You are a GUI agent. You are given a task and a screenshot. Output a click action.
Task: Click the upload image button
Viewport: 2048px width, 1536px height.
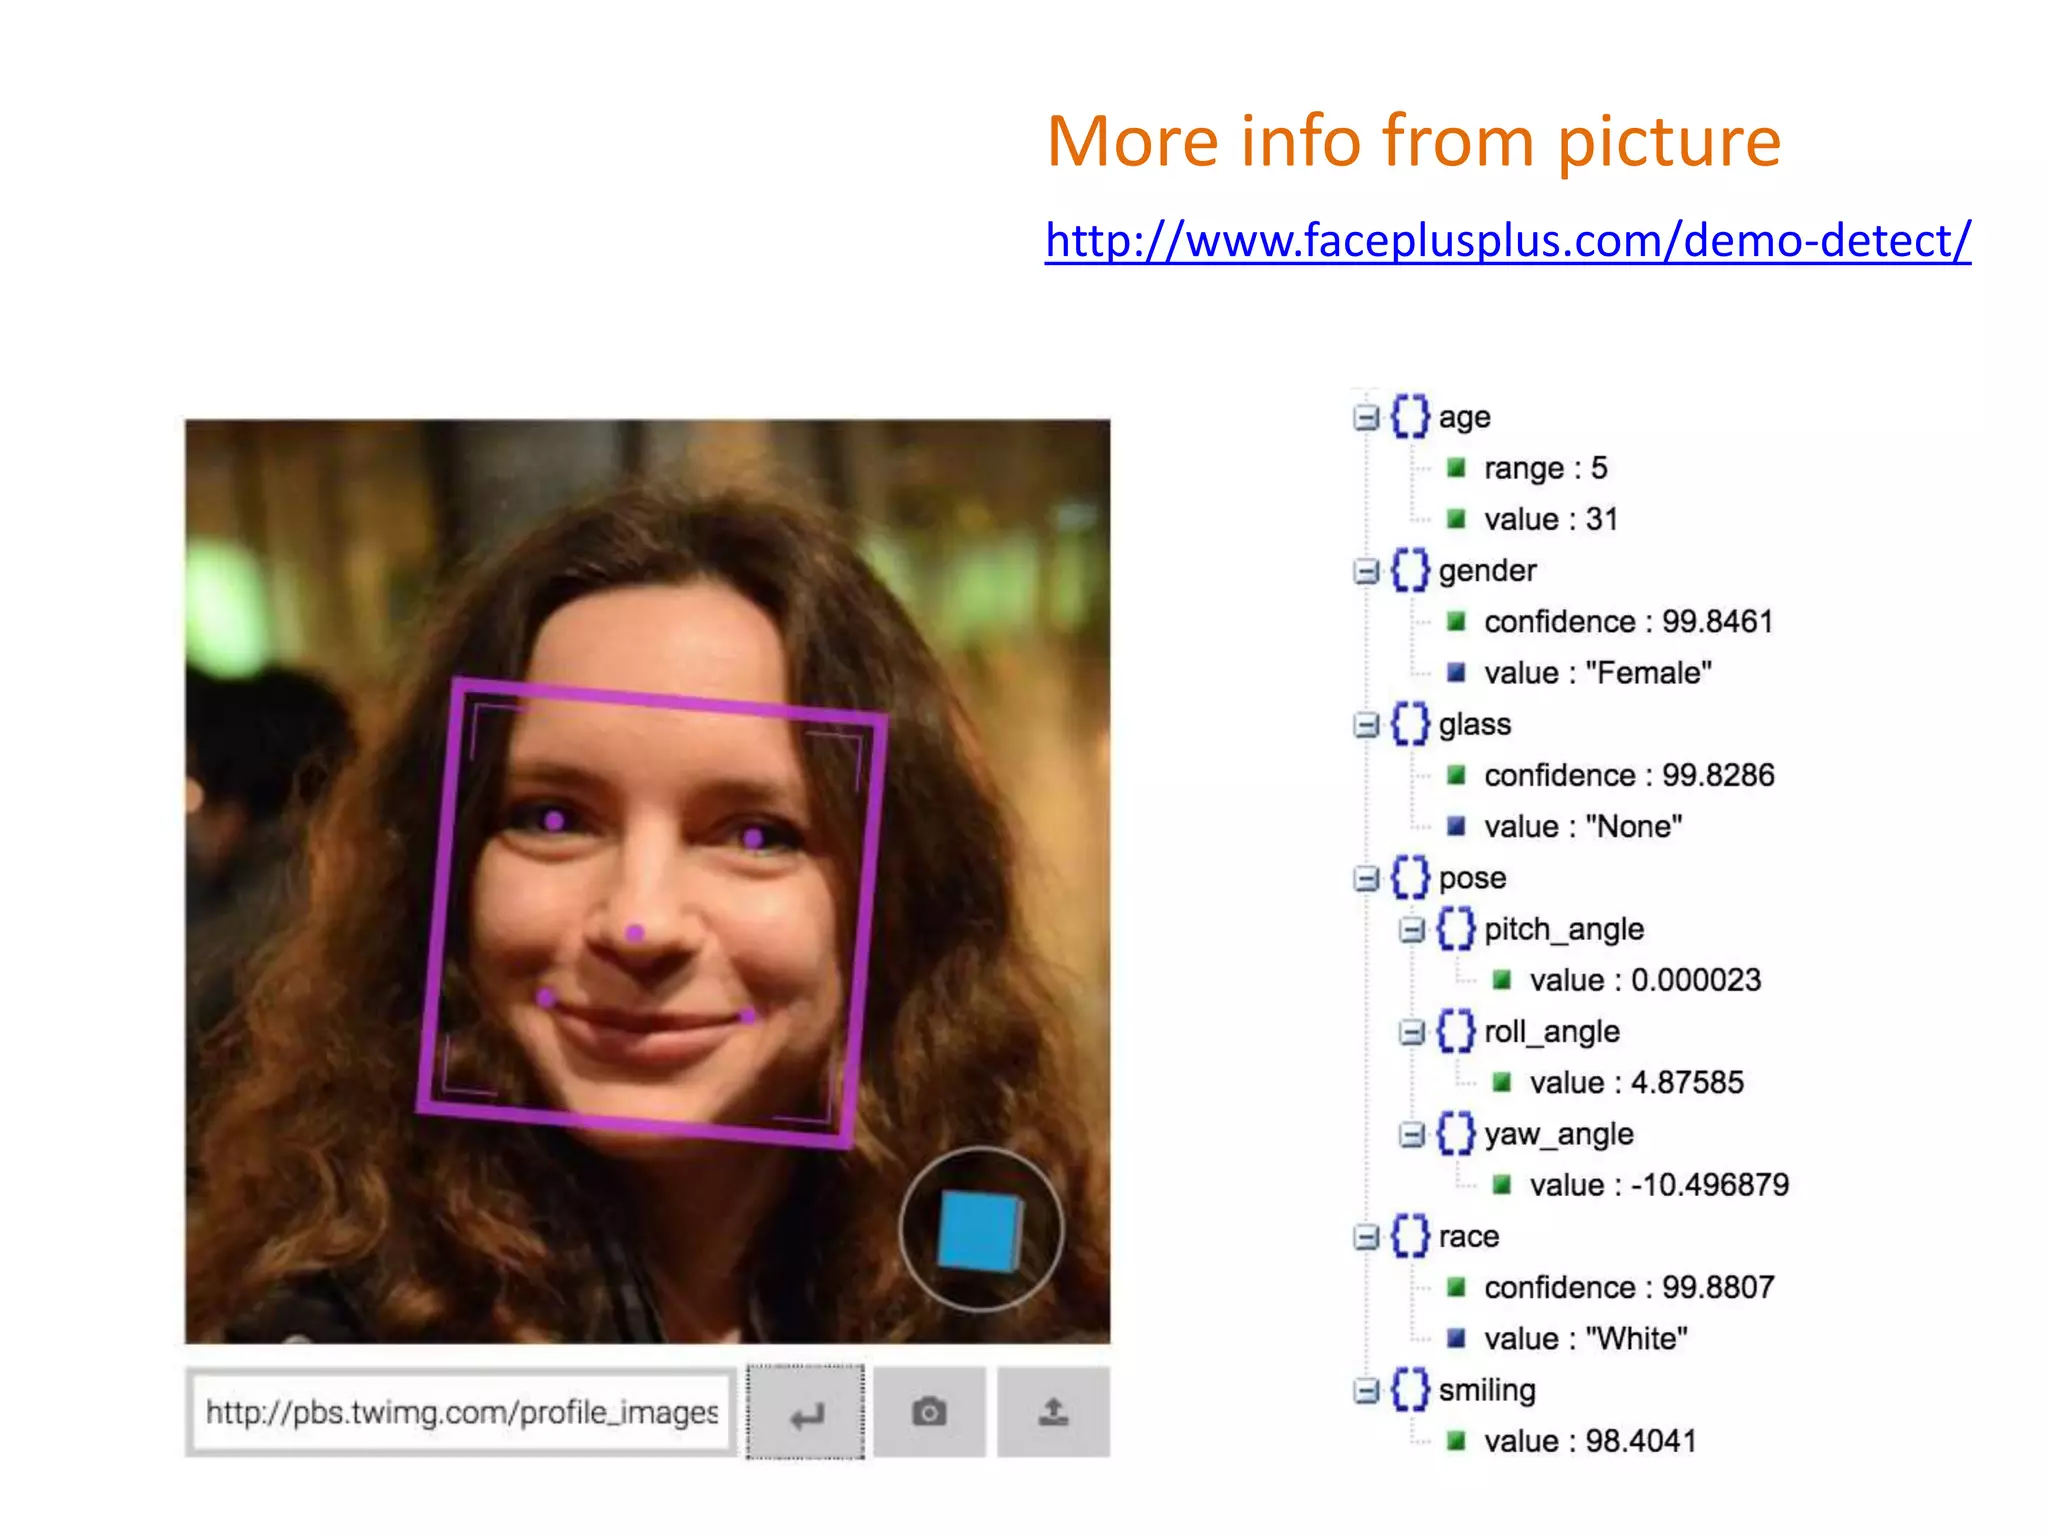point(1053,1412)
